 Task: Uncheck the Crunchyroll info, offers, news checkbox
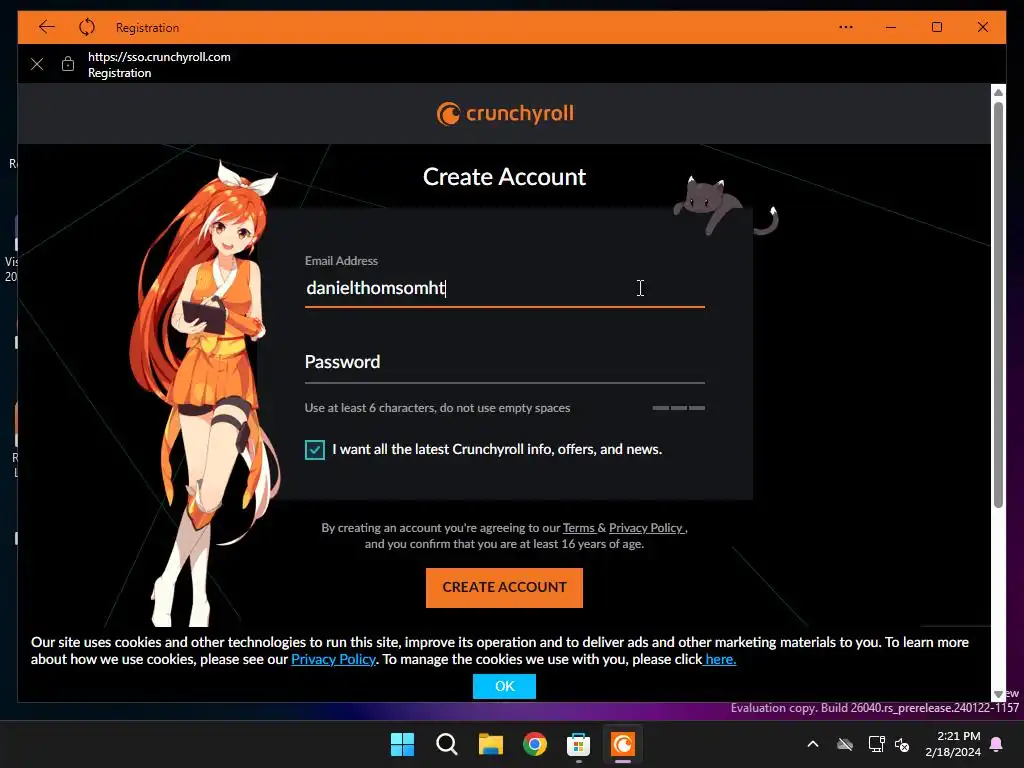click(315, 449)
